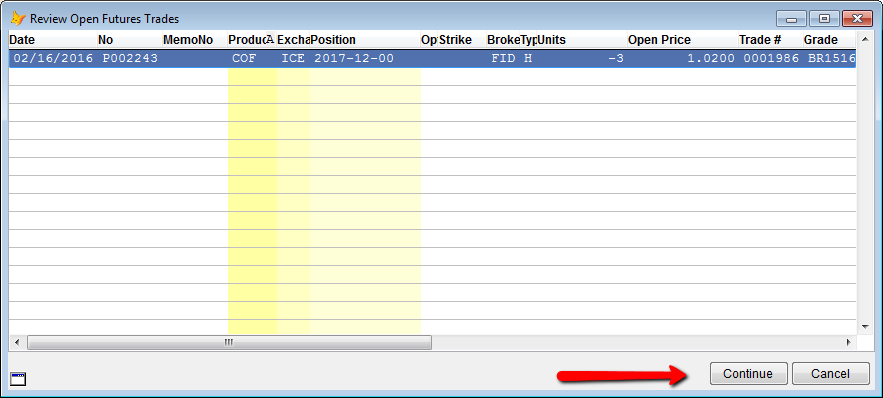Screen dimensions: 883x398
Task: Click the Open Price column header
Action: click(x=682, y=40)
